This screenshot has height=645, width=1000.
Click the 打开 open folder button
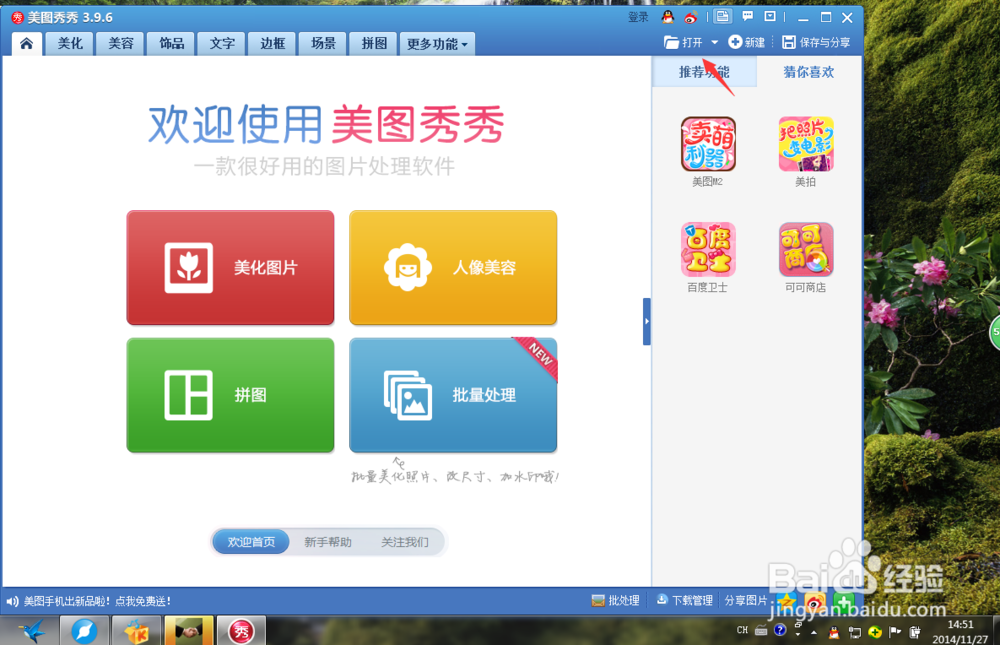pos(683,42)
